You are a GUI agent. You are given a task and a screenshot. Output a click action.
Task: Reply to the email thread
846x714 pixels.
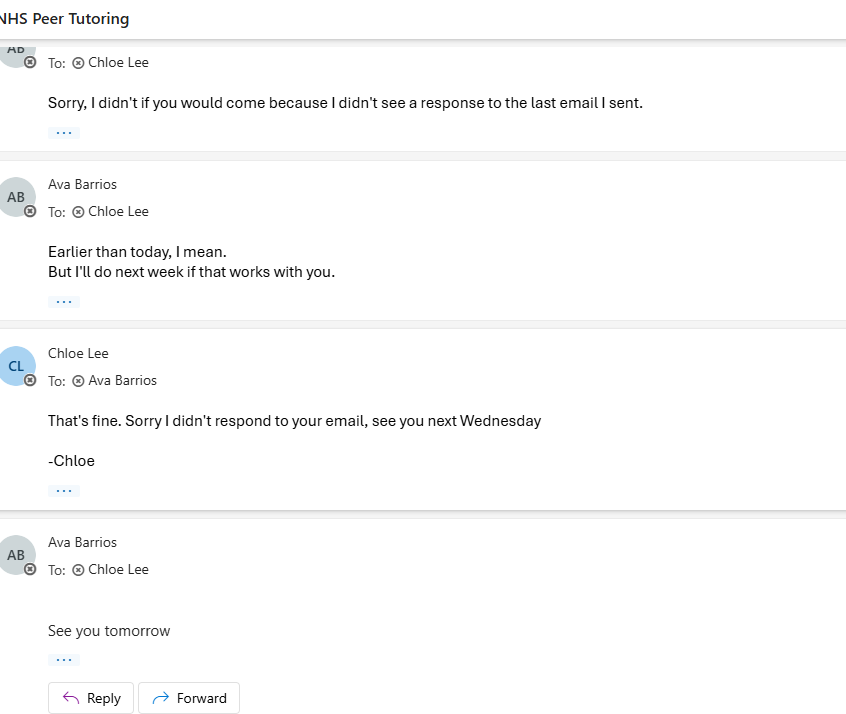point(91,698)
